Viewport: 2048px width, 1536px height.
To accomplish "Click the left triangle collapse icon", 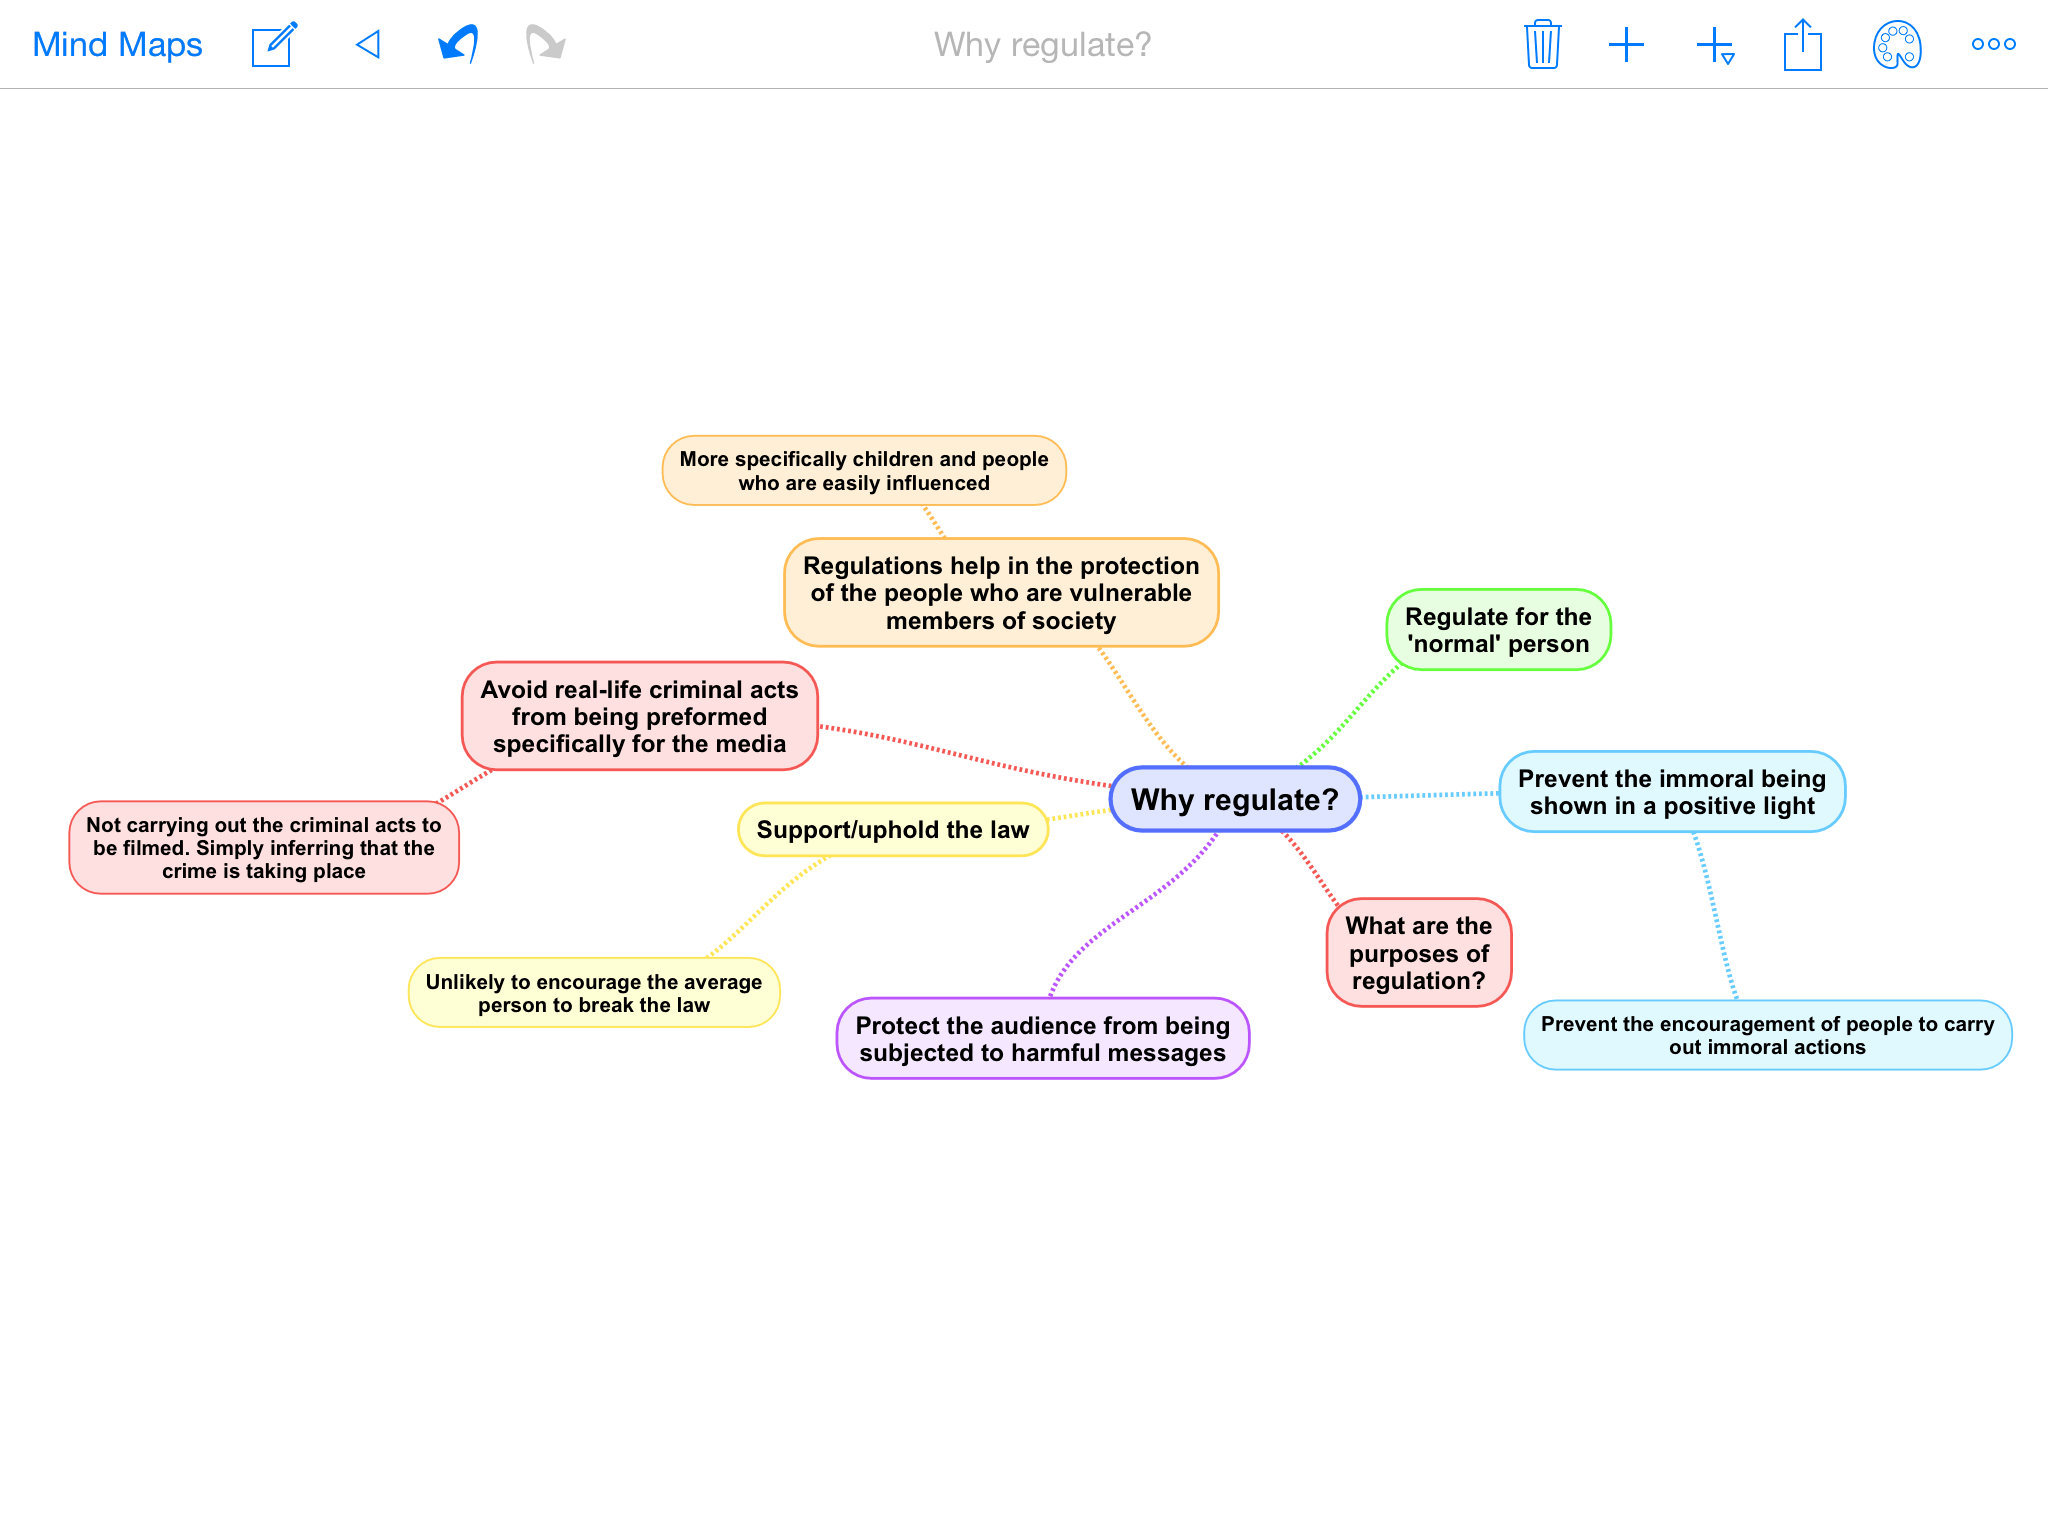I will click(368, 44).
